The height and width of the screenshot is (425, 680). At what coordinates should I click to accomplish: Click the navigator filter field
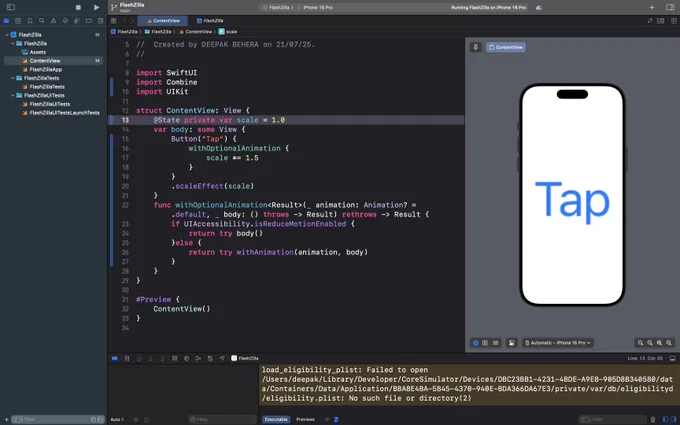(x=57, y=419)
